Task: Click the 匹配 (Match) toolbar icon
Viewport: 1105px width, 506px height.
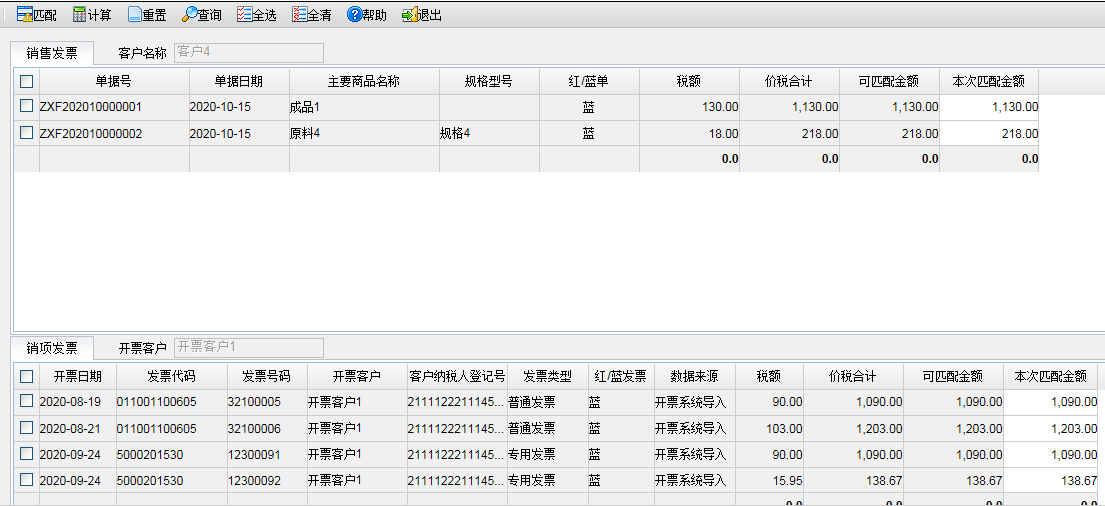Action: 36,15
